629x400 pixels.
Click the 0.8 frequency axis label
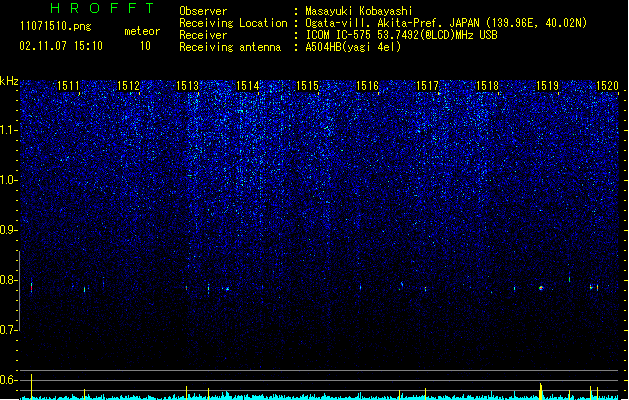8,280
